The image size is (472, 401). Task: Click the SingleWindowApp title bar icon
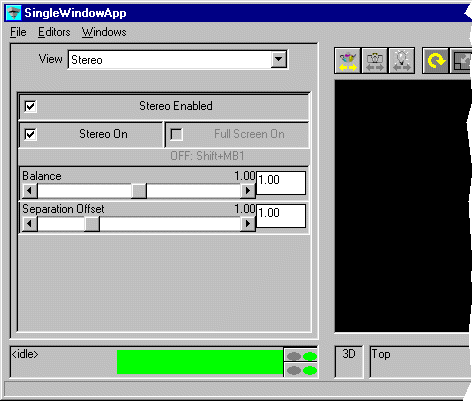tap(14, 13)
